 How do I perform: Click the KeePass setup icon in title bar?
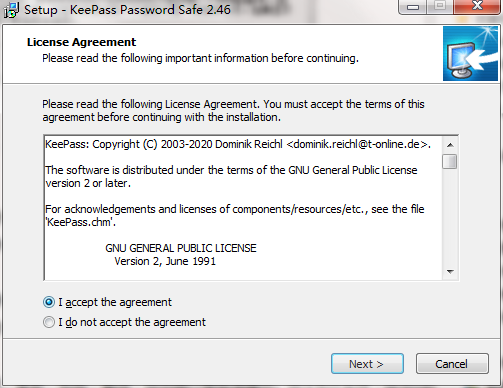11,9
